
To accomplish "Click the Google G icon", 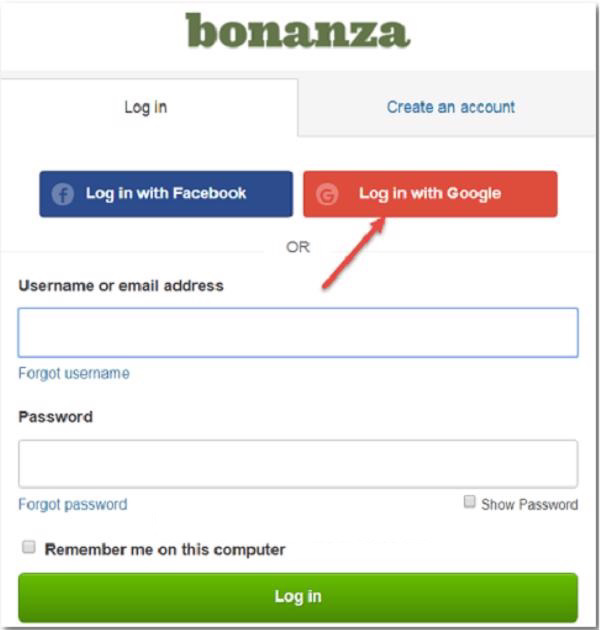I will pyautogui.click(x=327, y=195).
